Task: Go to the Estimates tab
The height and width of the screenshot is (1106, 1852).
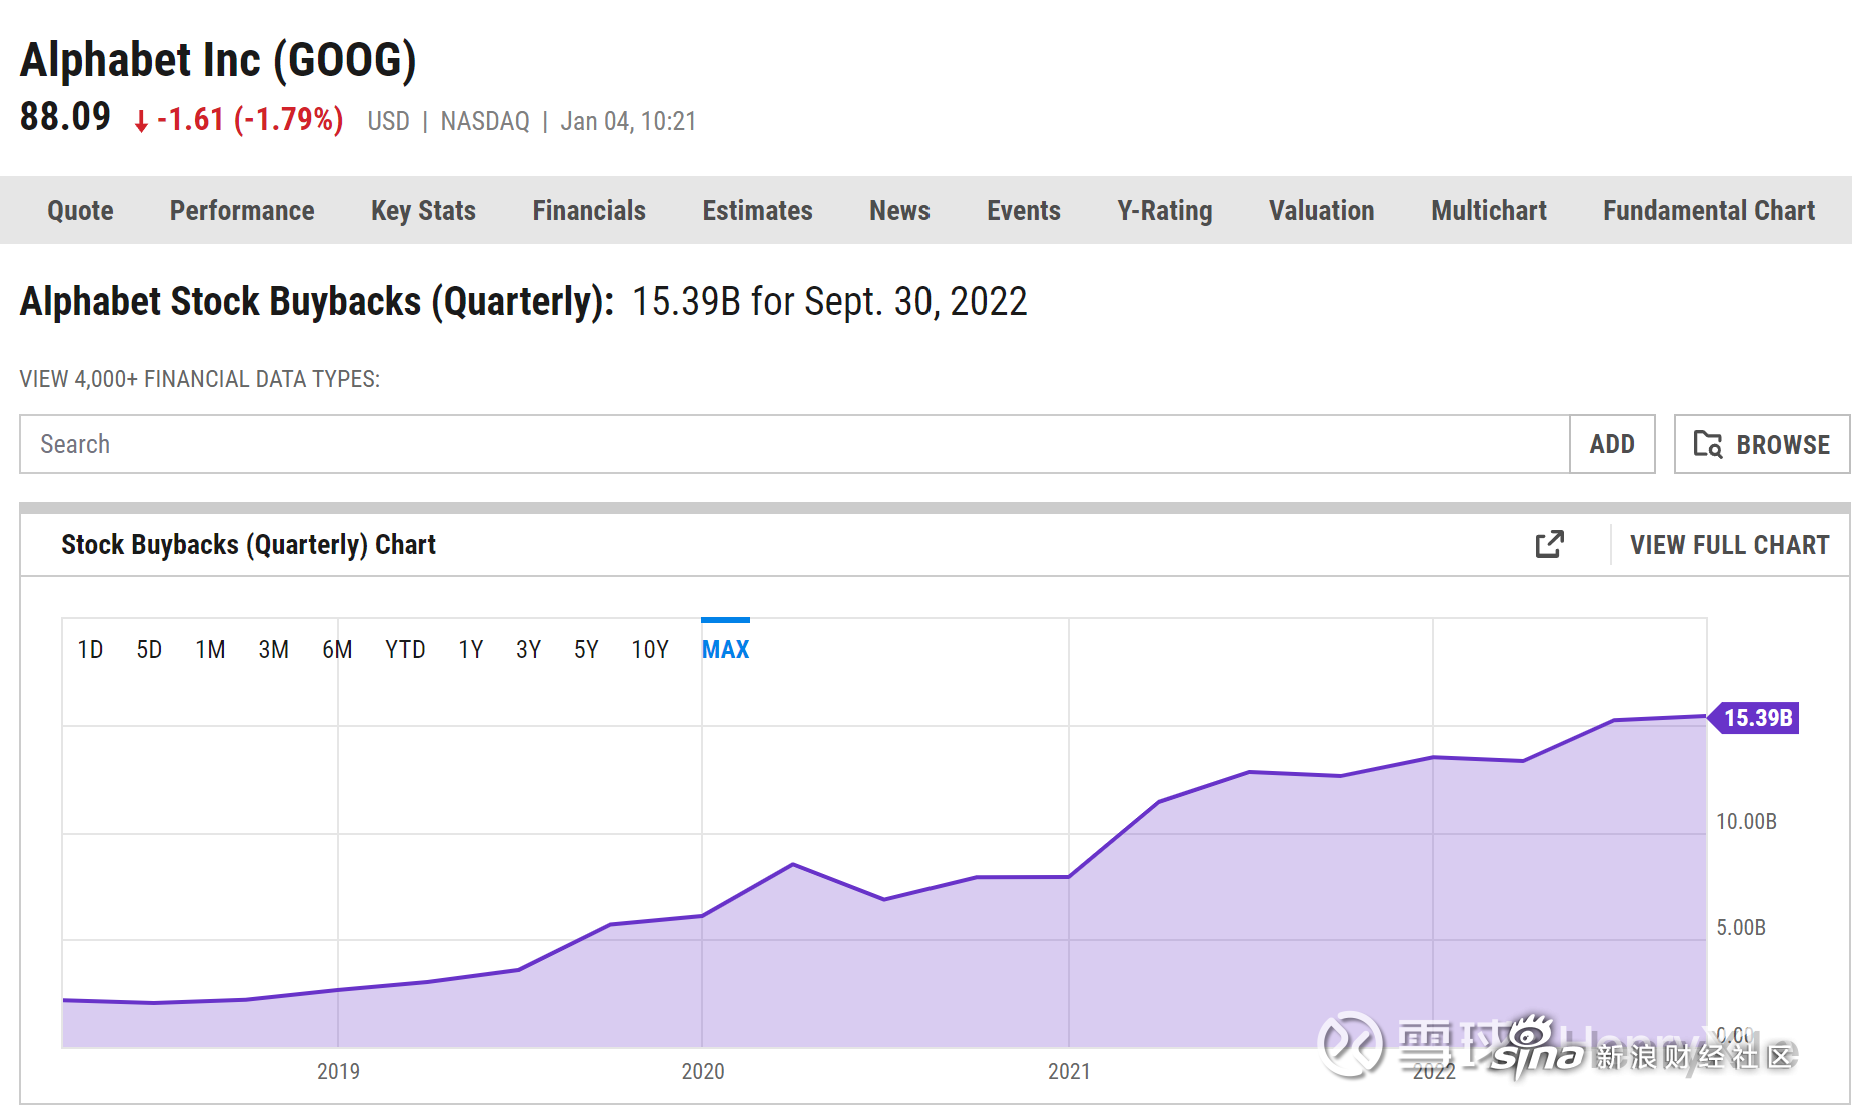Action: [757, 210]
